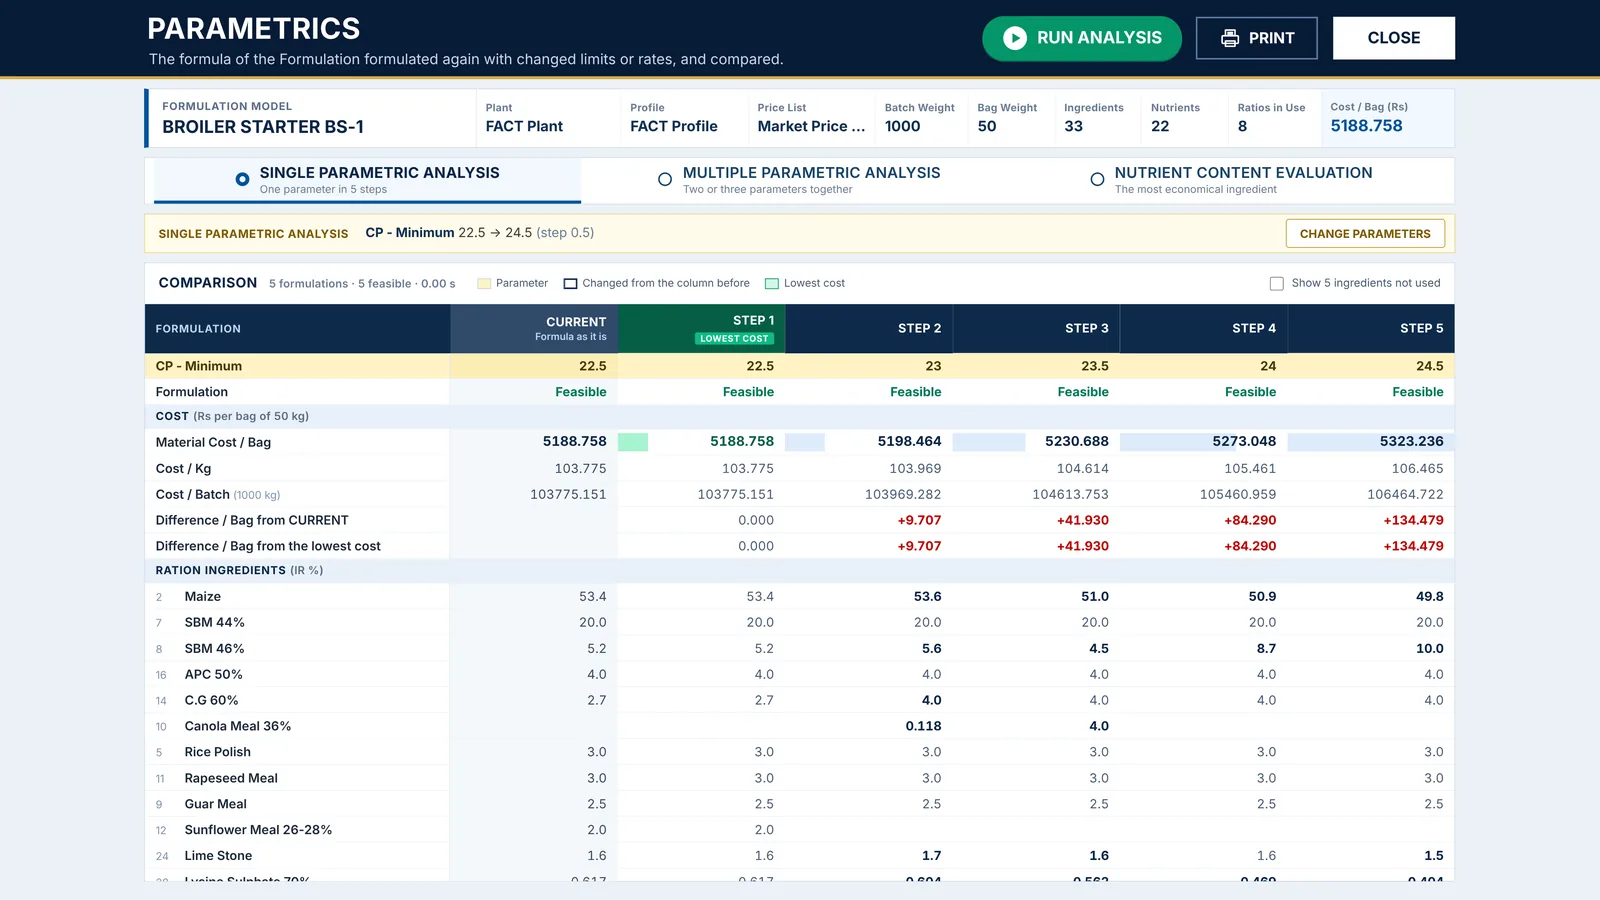Screen dimensions: 1600x900
Task: Click the Lime Stone ingredient label
Action: tap(218, 856)
